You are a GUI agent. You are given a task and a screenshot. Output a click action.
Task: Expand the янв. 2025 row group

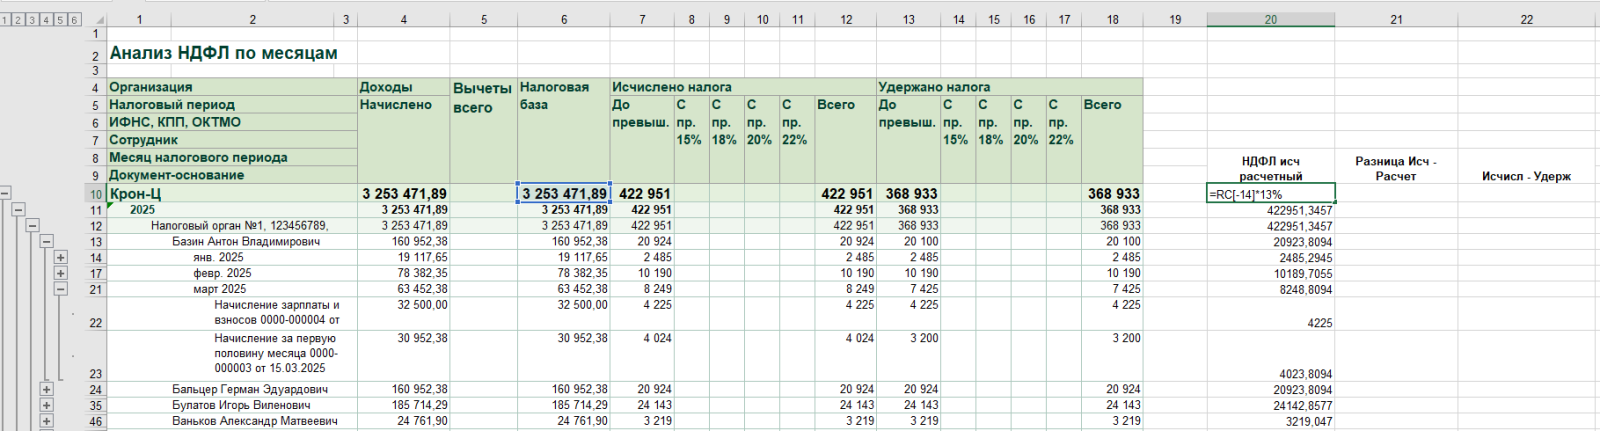(x=60, y=258)
